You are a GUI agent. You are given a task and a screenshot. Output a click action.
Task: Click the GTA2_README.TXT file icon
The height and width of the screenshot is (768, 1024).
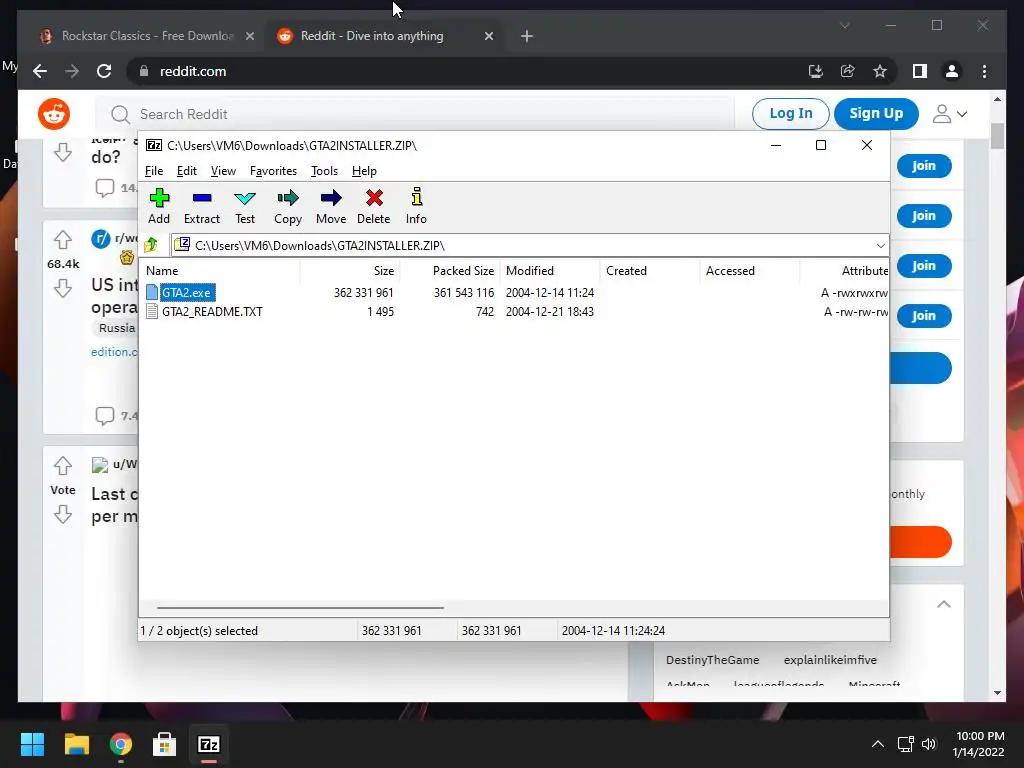pyautogui.click(x=152, y=312)
